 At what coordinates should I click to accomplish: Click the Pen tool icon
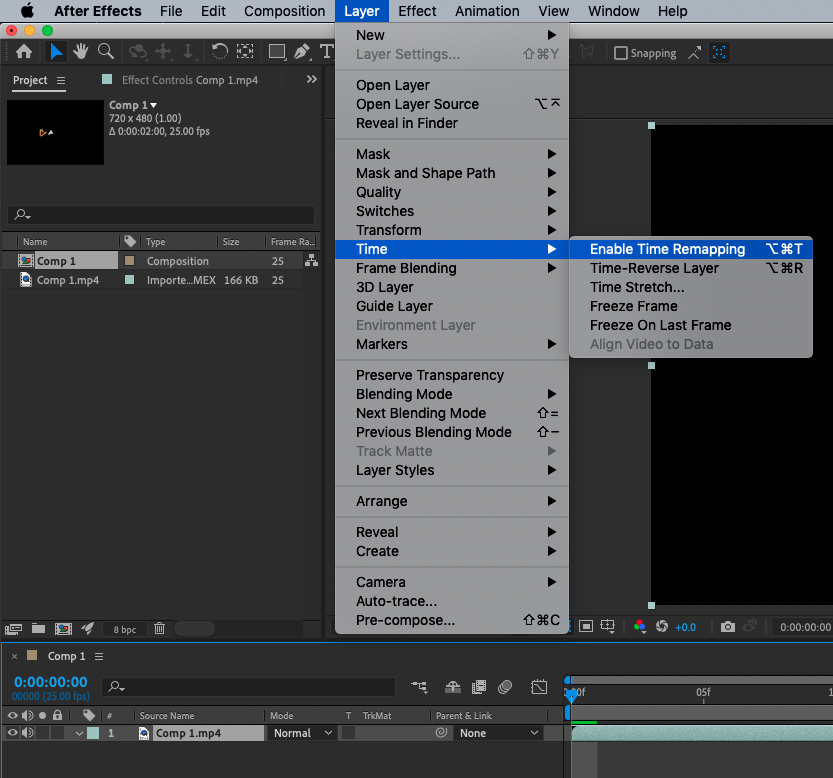pos(303,52)
